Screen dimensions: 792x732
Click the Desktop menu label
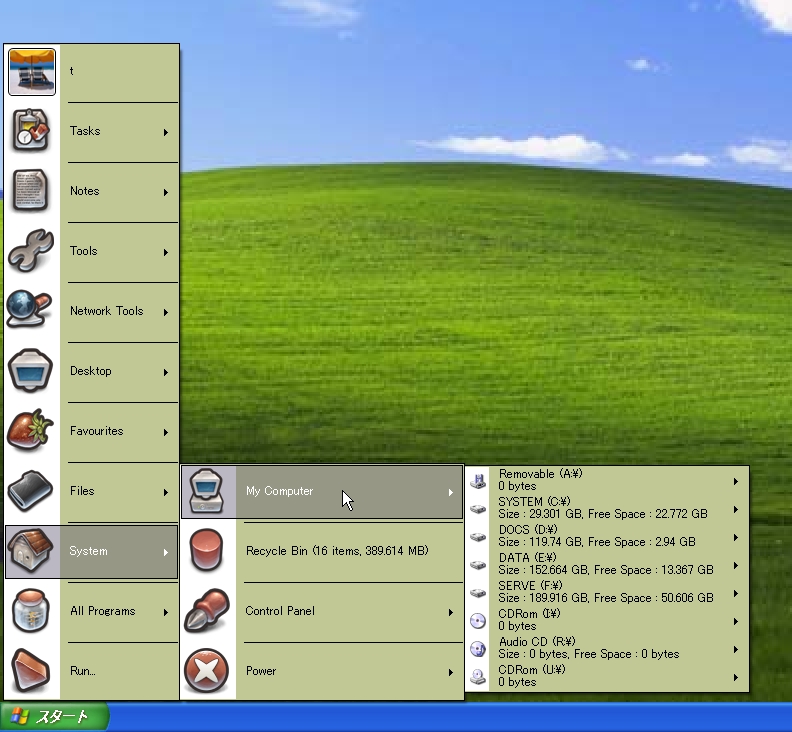[x=90, y=371]
